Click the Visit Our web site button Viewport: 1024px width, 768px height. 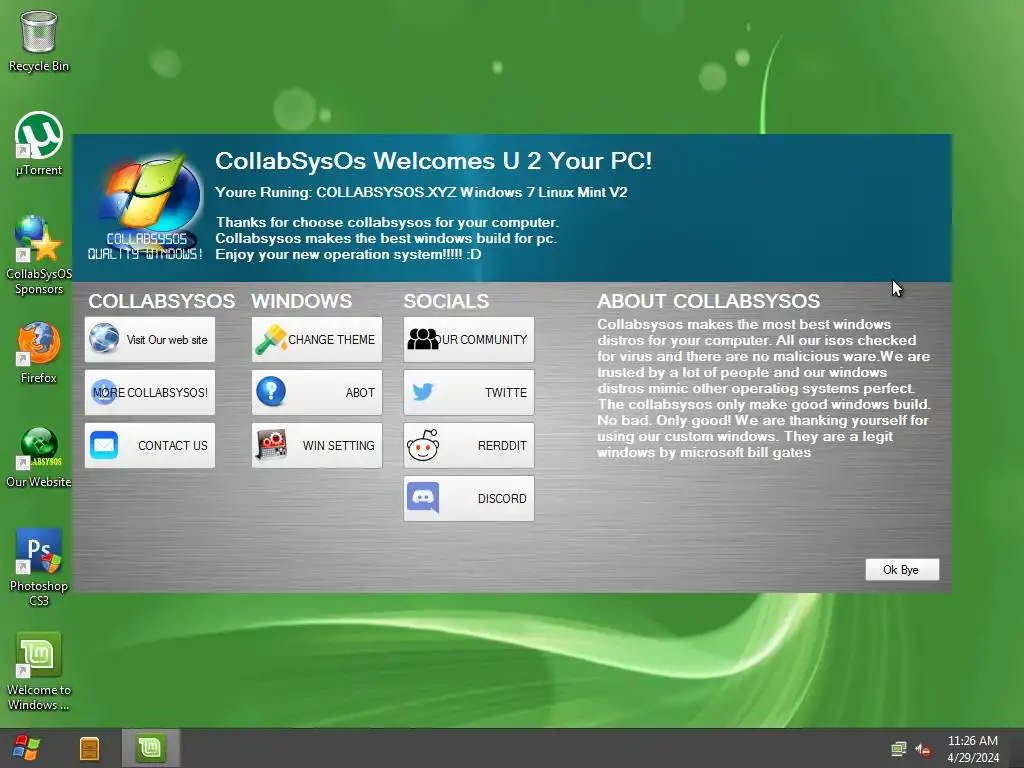pyautogui.click(x=150, y=340)
